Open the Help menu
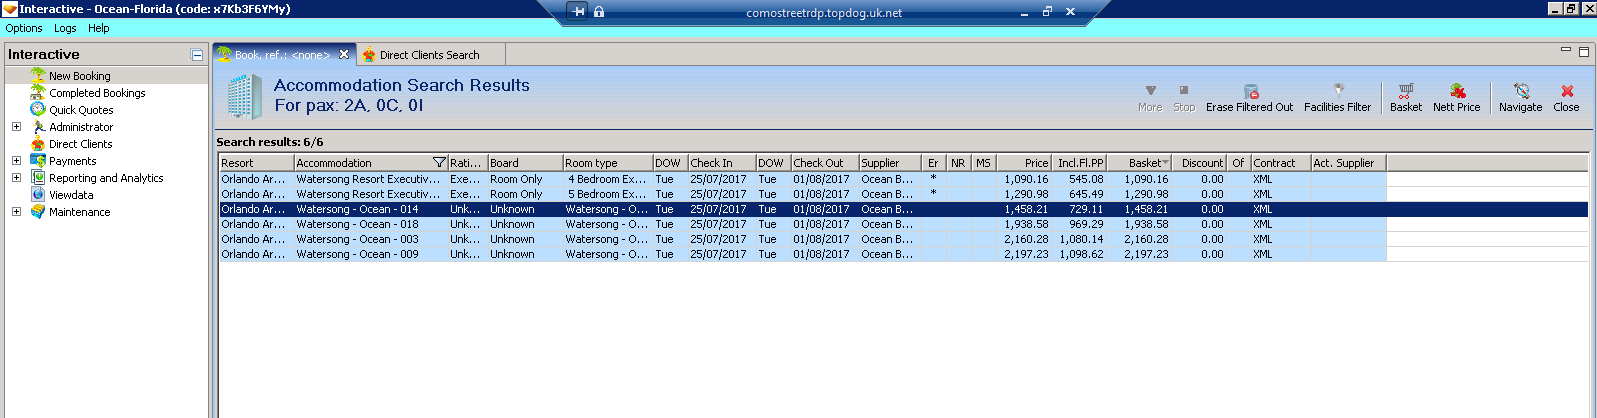This screenshot has height=418, width=1597. 98,28
